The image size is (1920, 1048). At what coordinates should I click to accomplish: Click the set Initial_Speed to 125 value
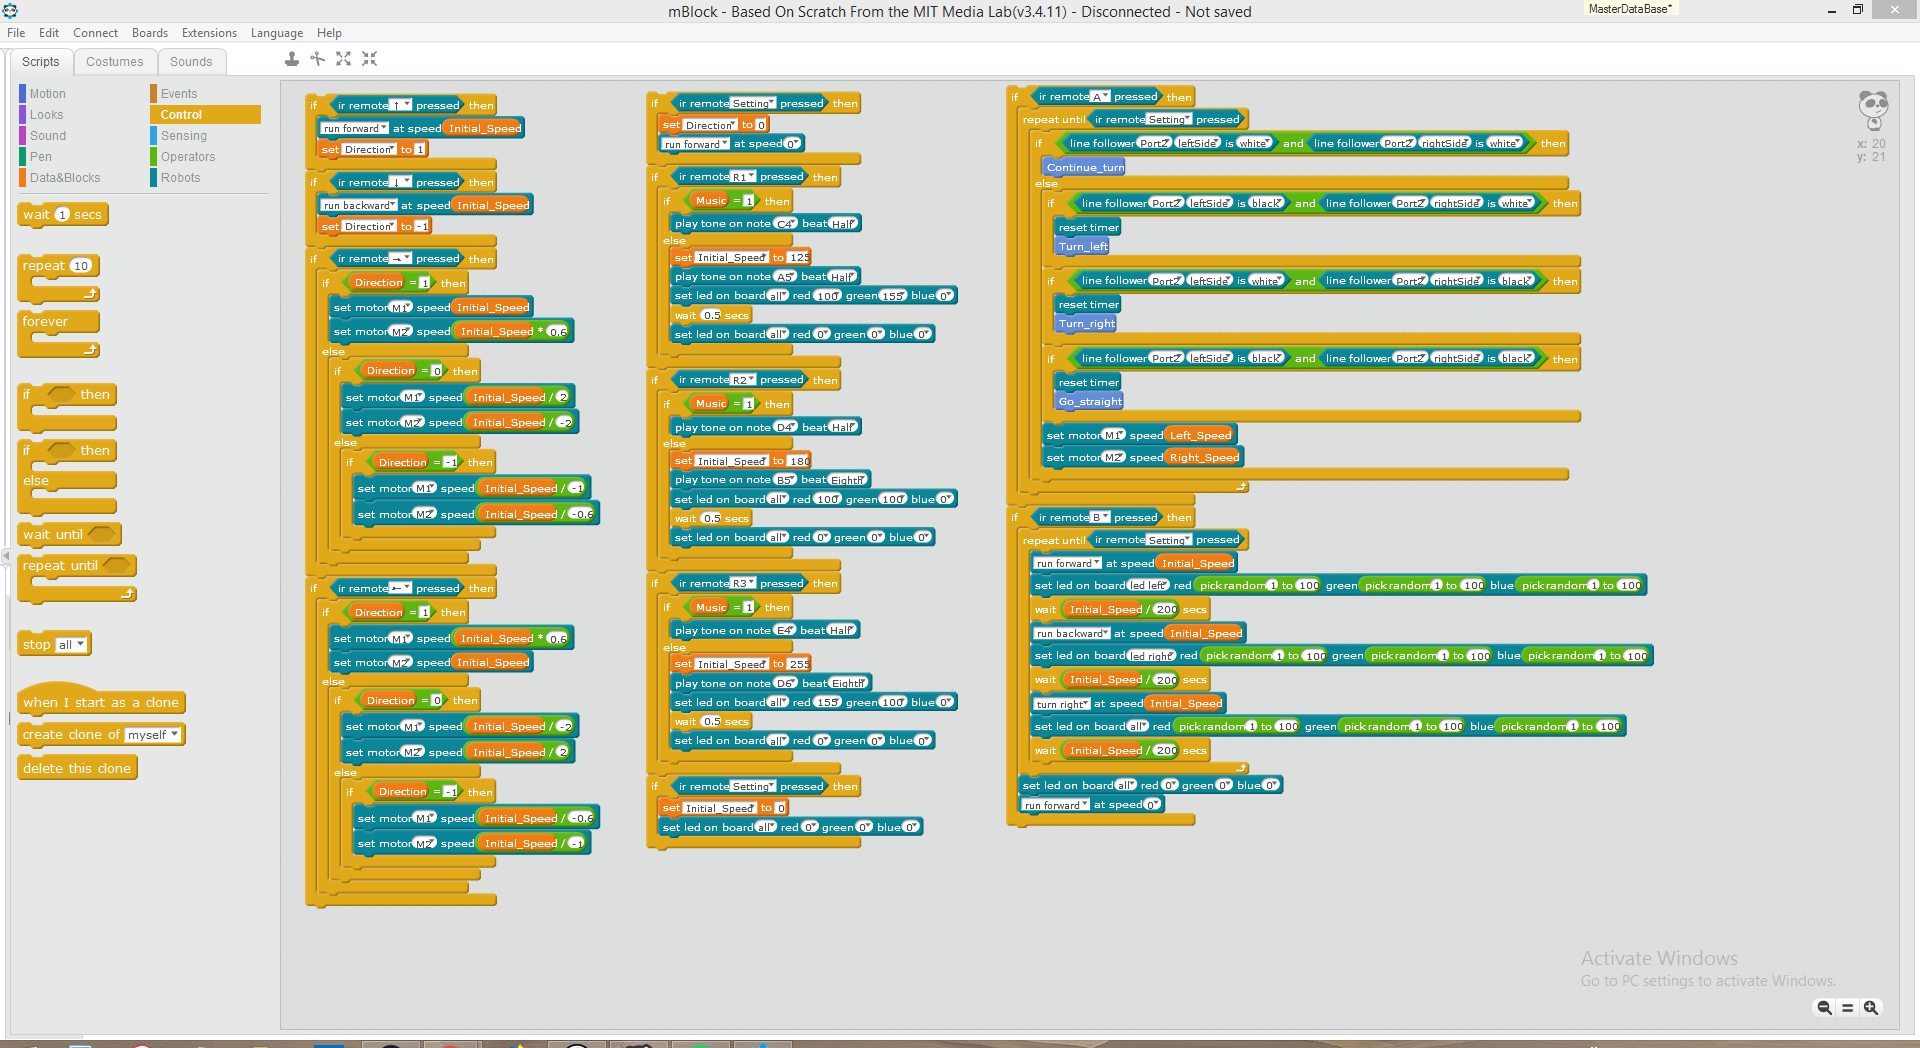tap(799, 258)
